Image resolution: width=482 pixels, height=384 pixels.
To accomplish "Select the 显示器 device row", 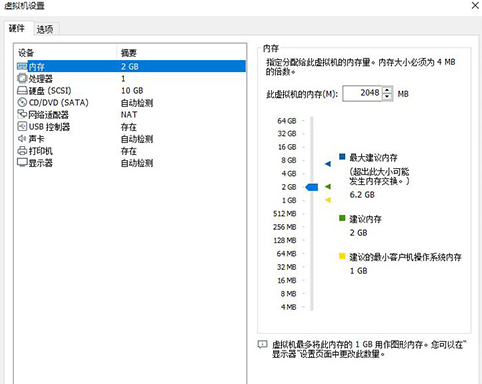I will point(131,163).
